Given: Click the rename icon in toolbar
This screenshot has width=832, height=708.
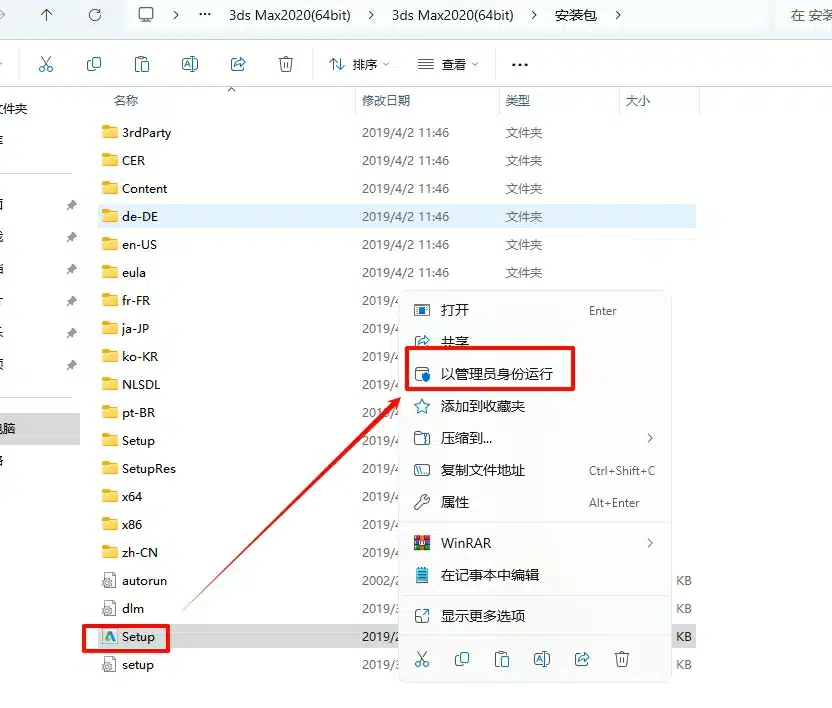Looking at the screenshot, I should click(x=190, y=64).
